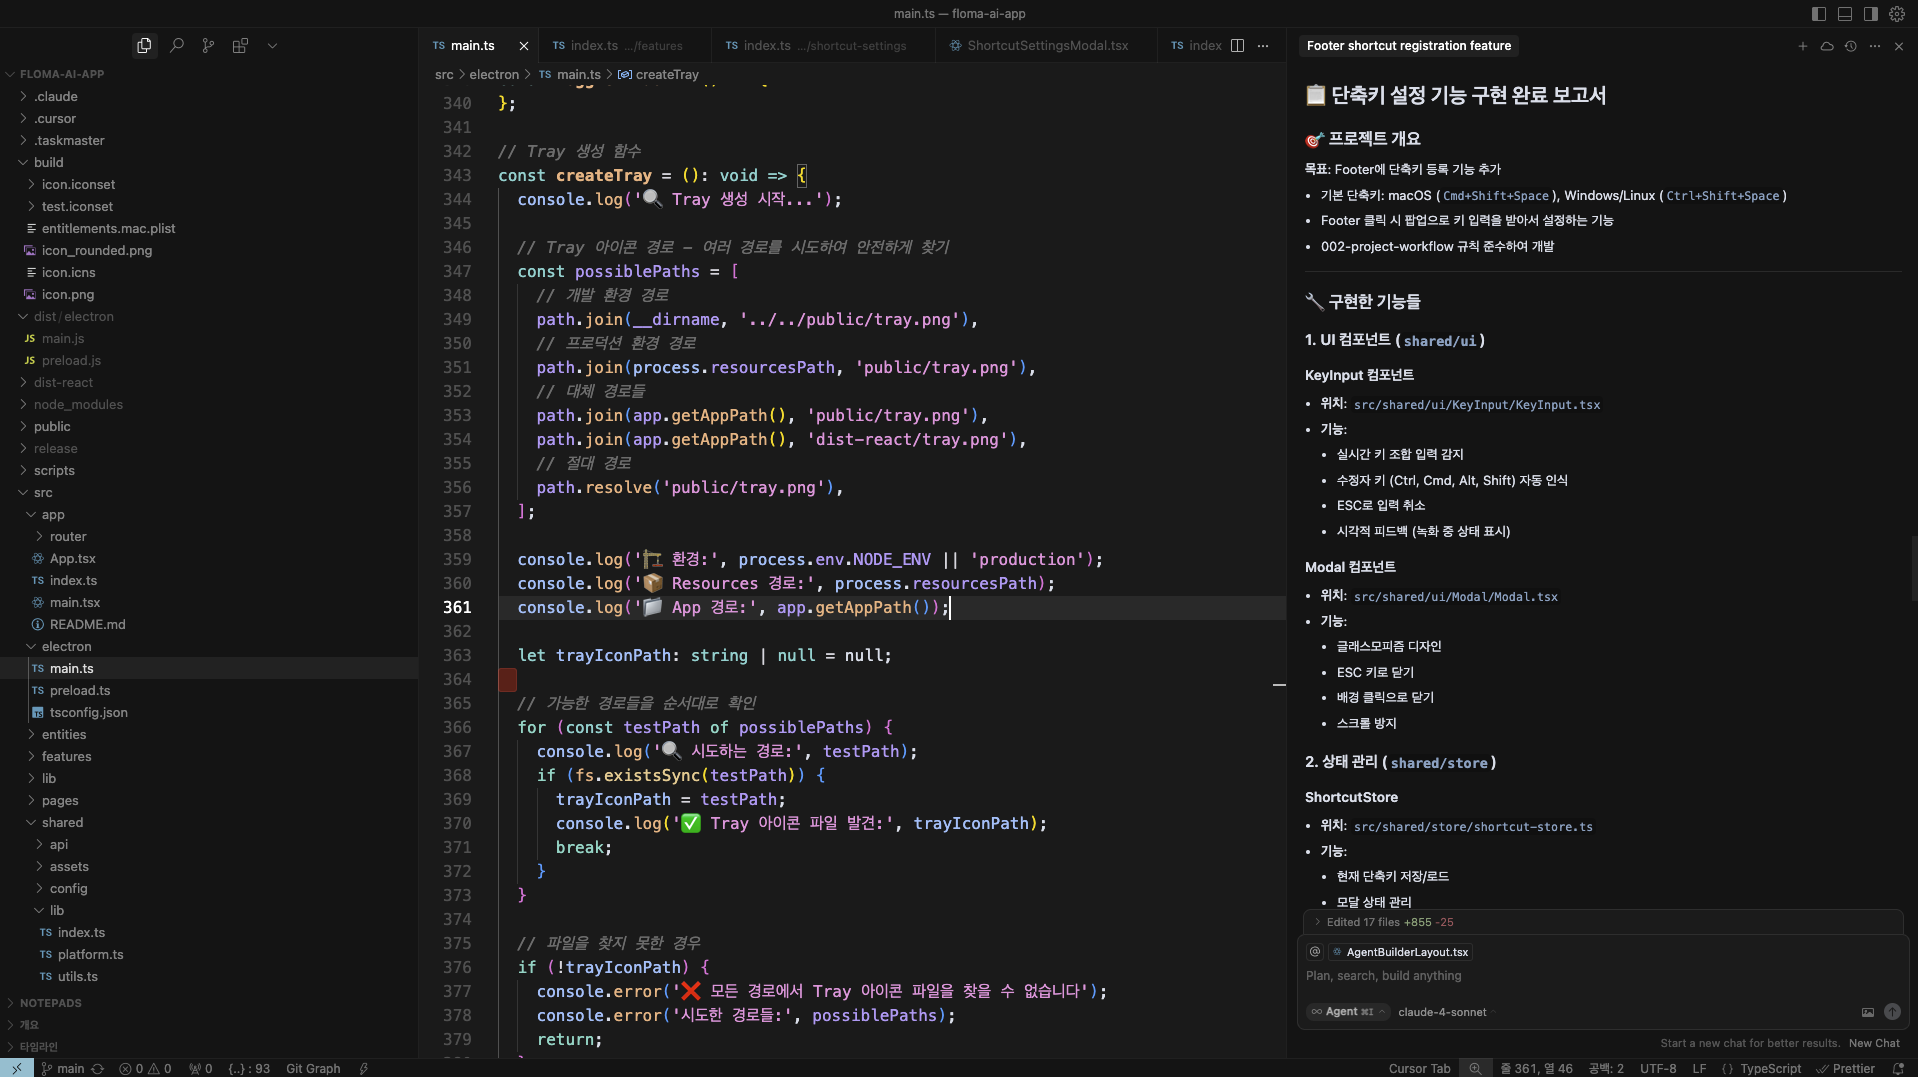Image resolution: width=1918 pixels, height=1077 pixels.
Task: Open the Search view icon
Action: pyautogui.click(x=177, y=46)
